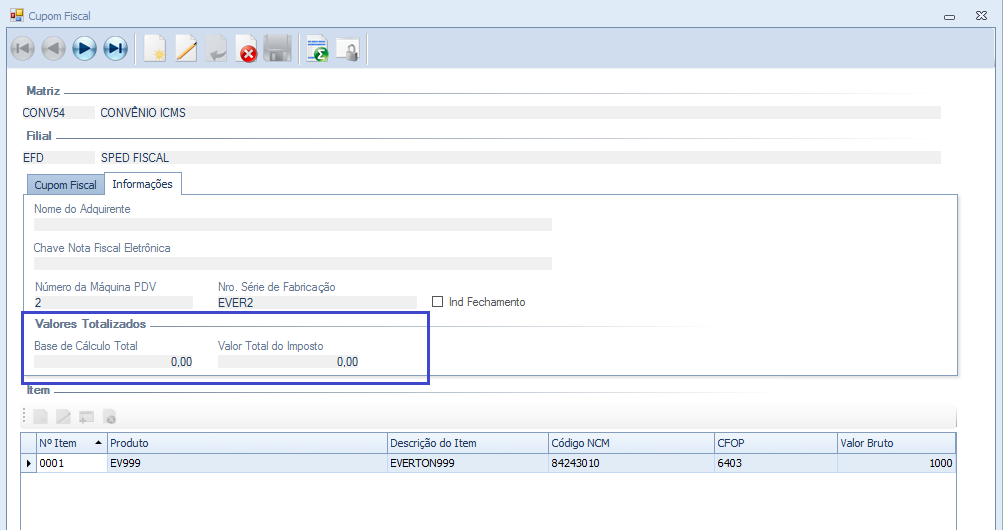Click Produto column header
The height and width of the screenshot is (530, 1003).
click(248, 443)
